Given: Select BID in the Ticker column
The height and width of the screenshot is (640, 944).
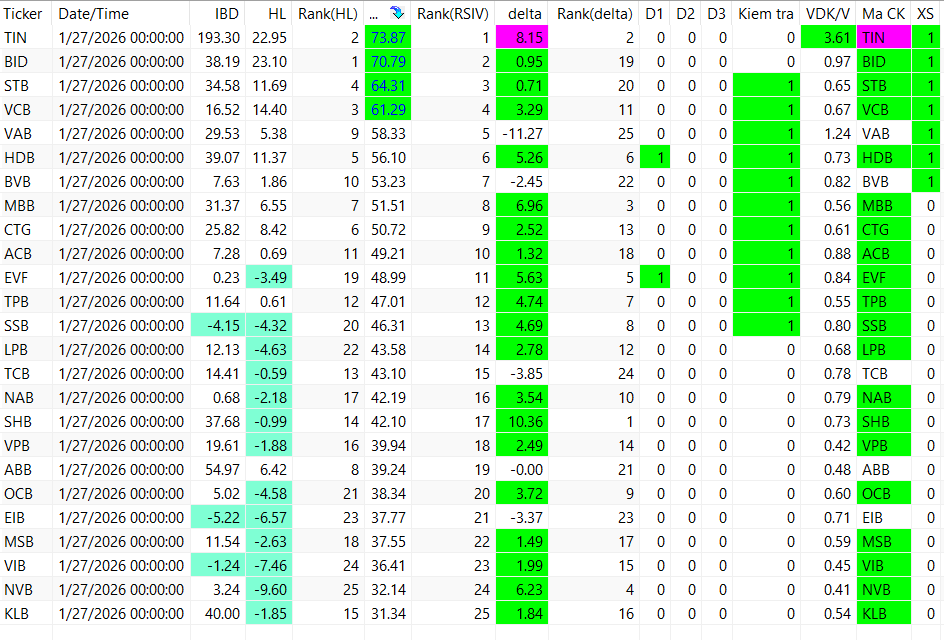Looking at the screenshot, I should click(x=16, y=62).
